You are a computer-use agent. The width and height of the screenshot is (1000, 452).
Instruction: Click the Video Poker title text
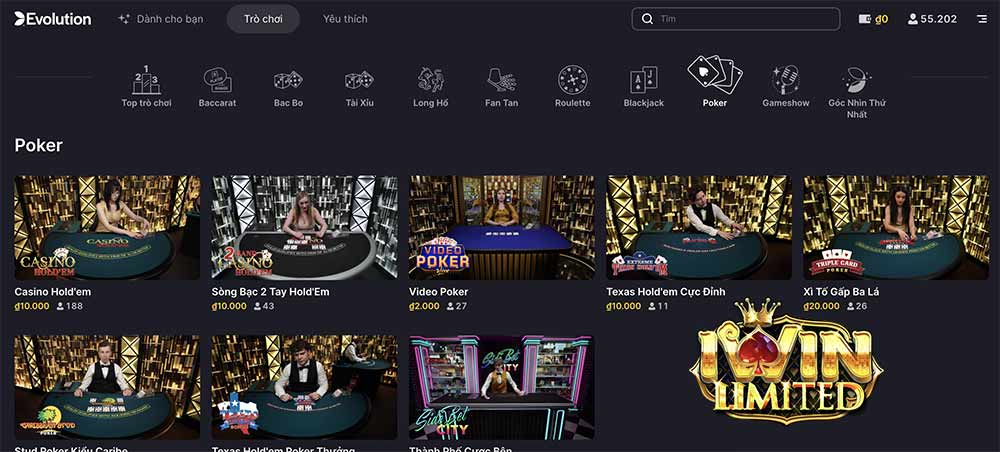pyautogui.click(x=439, y=292)
